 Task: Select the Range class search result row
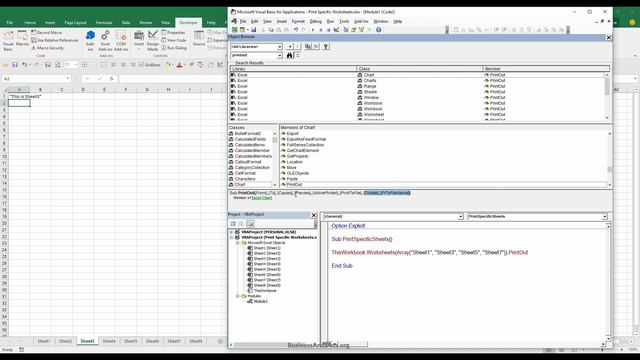[418, 86]
